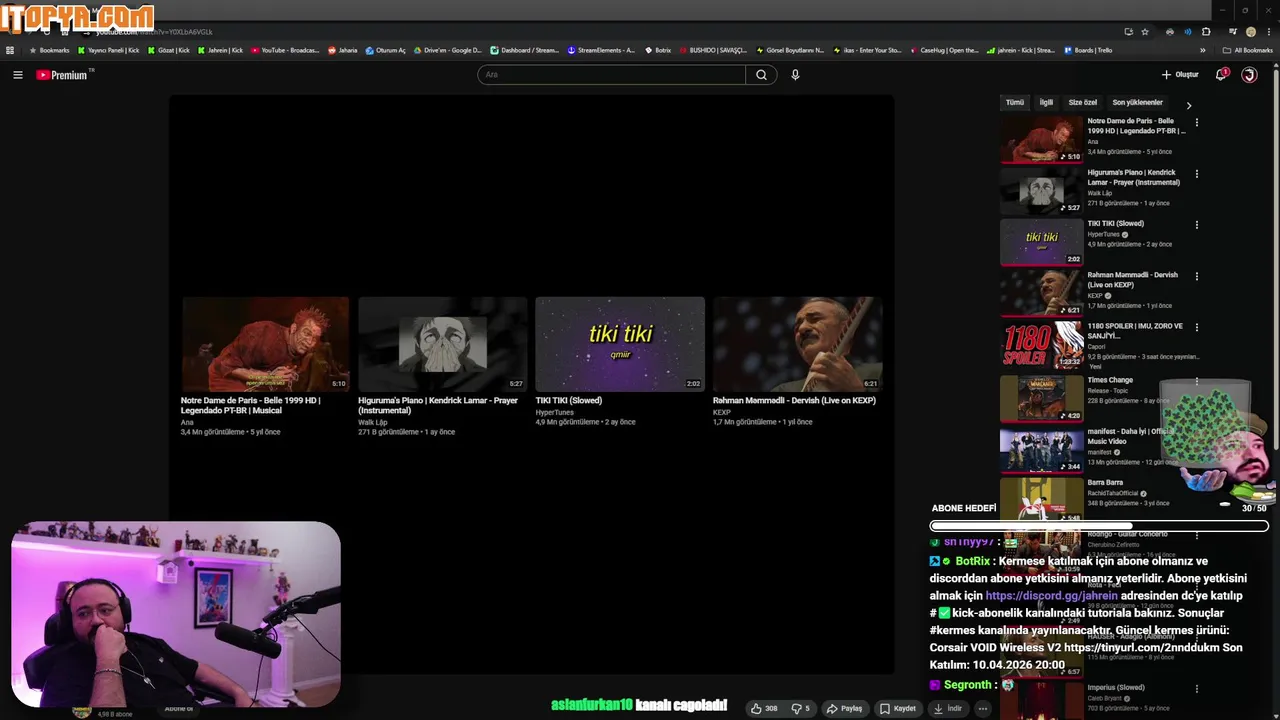Viewport: 1280px width, 720px height.
Task: Open YouTube Broadcast bookmark
Action: (285, 50)
